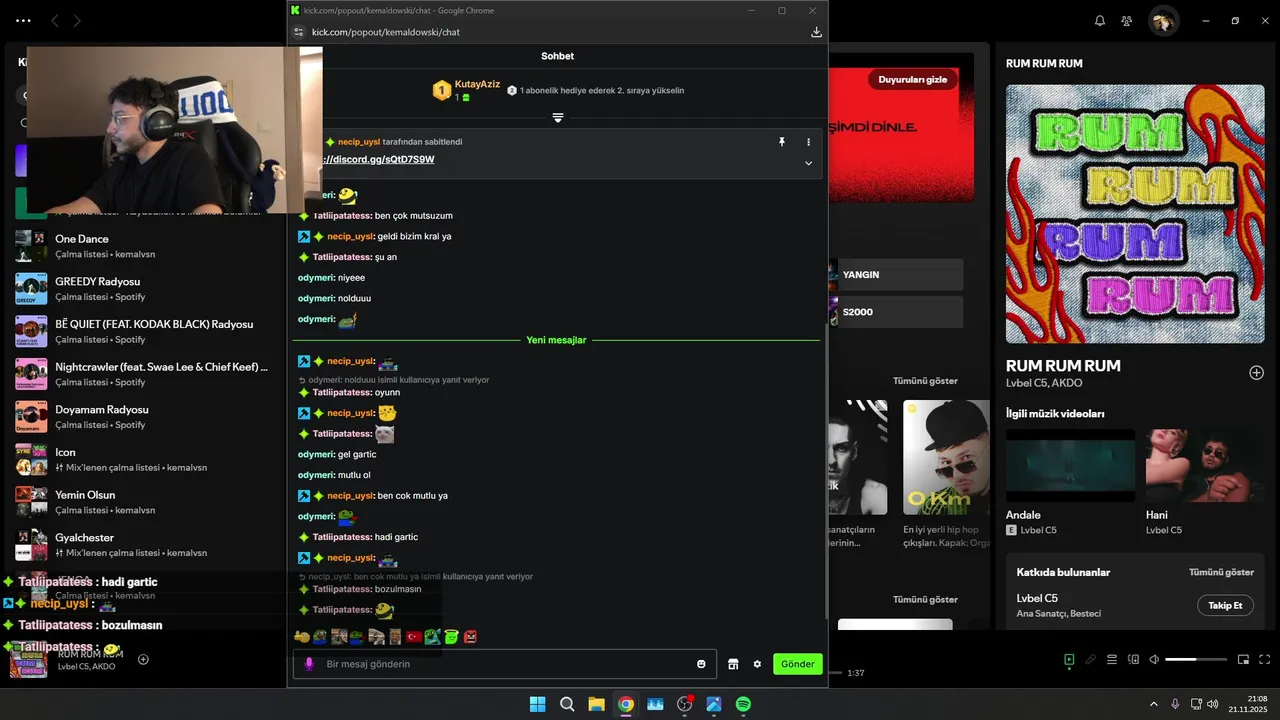Open KutayAziz leaderboard profile
1280x720 pixels.
pos(477,84)
